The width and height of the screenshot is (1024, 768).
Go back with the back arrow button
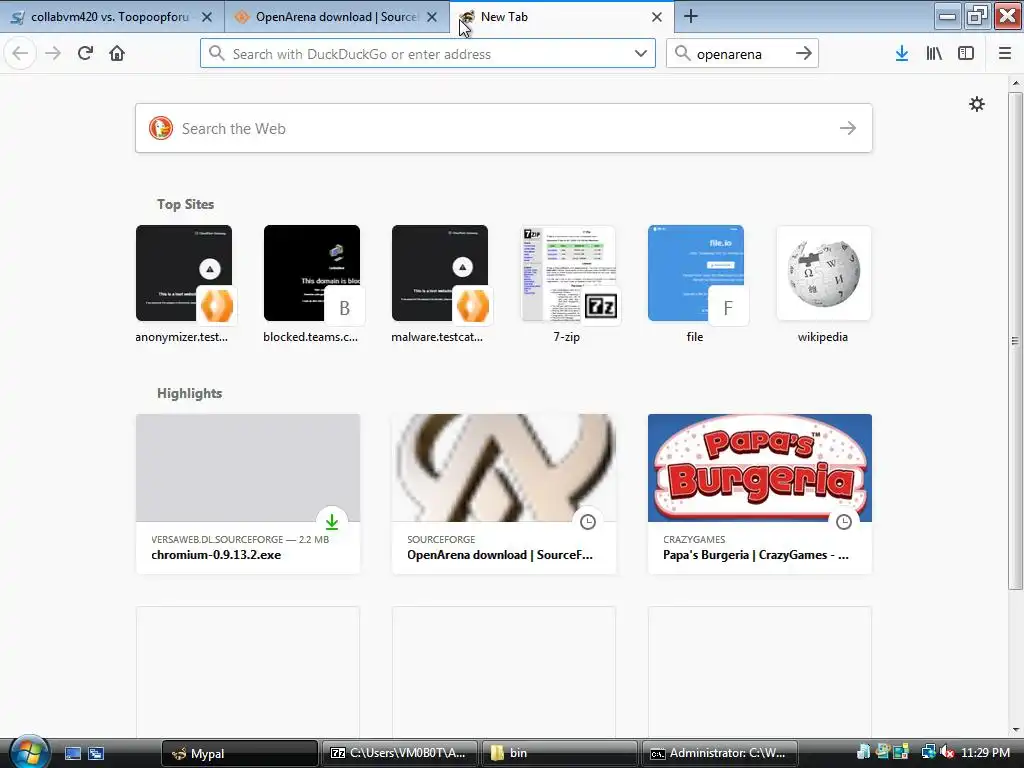point(20,54)
